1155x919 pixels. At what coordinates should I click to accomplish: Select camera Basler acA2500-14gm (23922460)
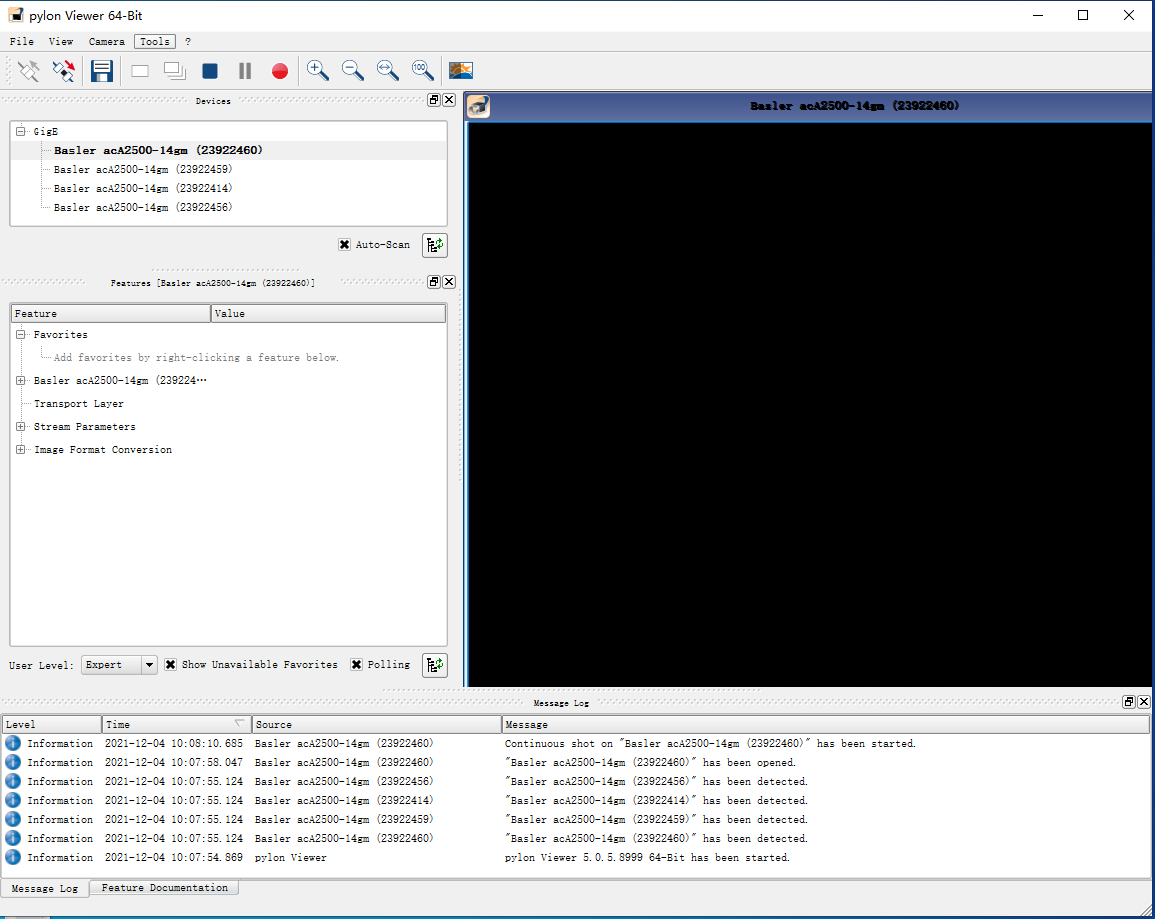pyautogui.click(x=158, y=150)
